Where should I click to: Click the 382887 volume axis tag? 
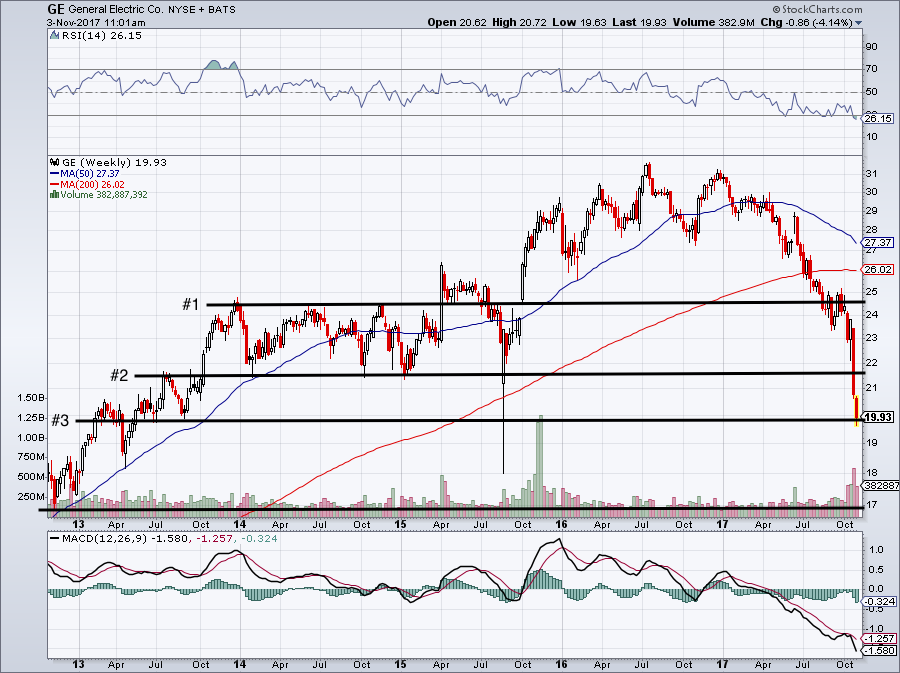coord(881,485)
